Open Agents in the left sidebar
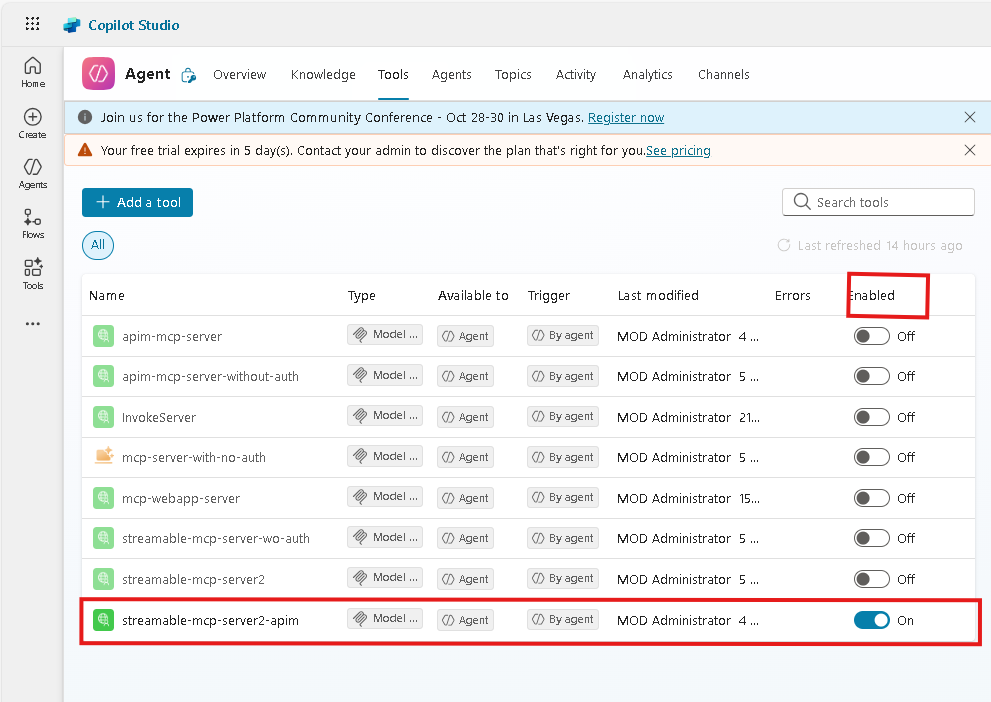Image resolution: width=991 pixels, height=702 pixels. 33,174
